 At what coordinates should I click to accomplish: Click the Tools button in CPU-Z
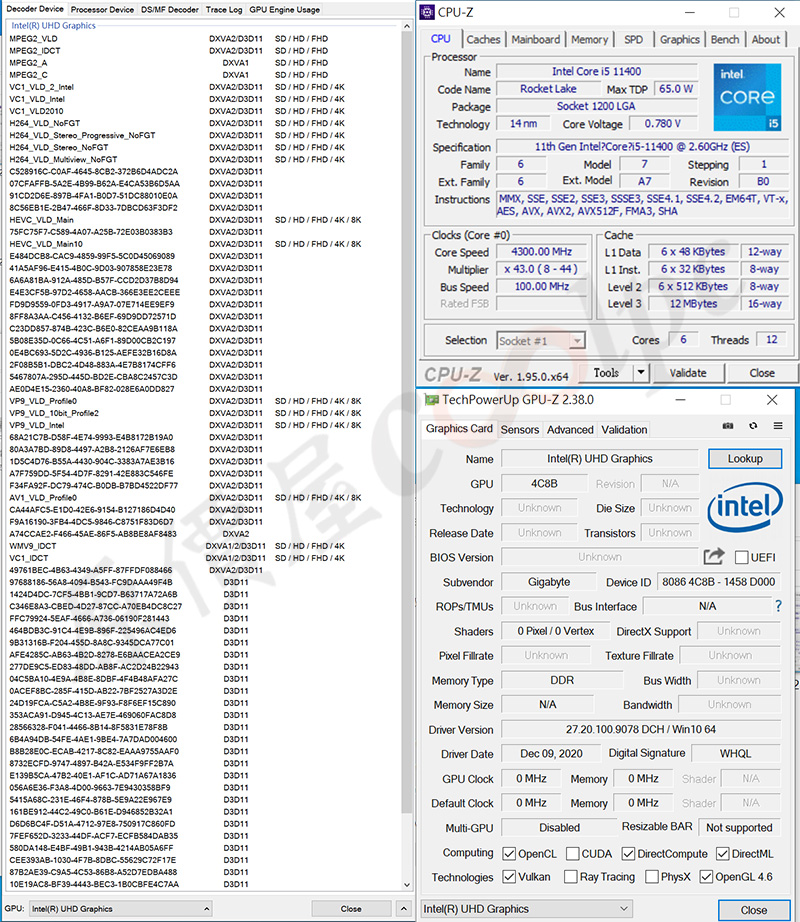tap(606, 373)
